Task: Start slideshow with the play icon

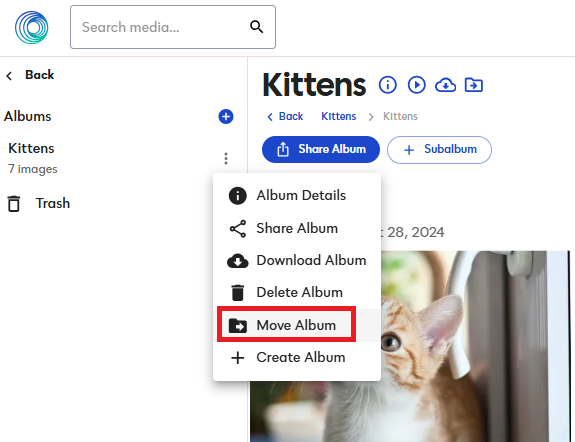Action: [417, 85]
